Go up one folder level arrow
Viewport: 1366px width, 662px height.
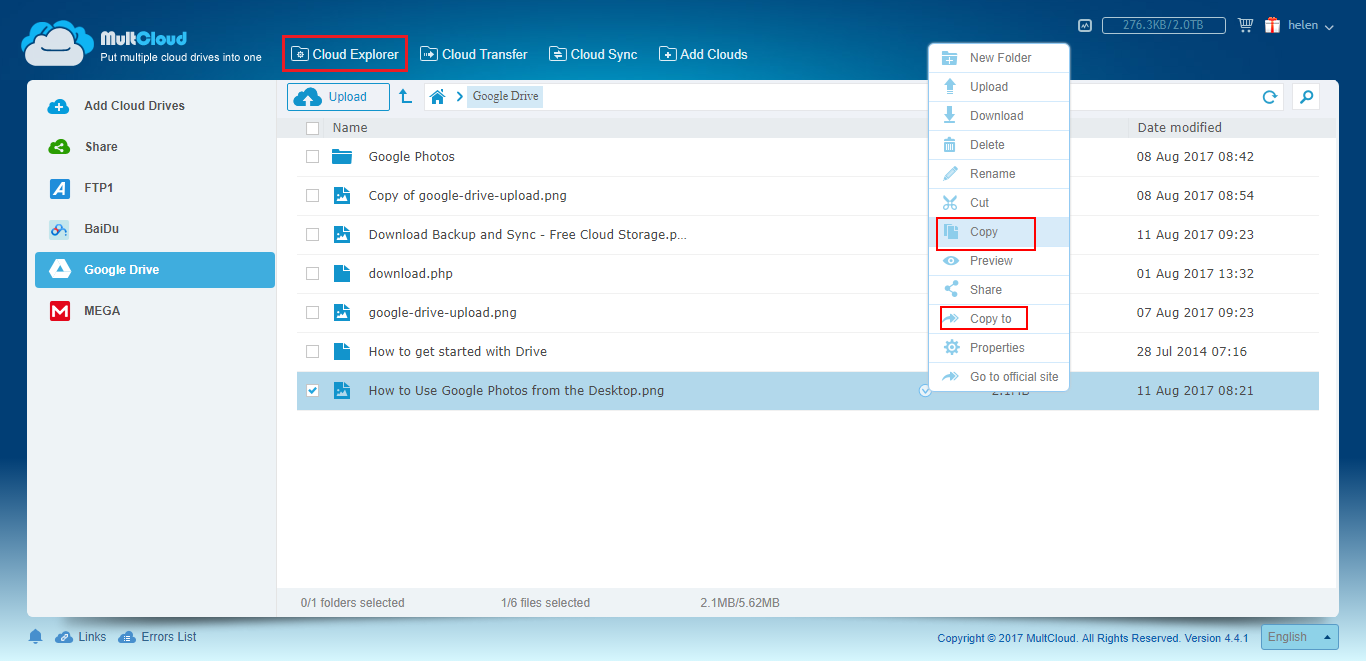(405, 97)
